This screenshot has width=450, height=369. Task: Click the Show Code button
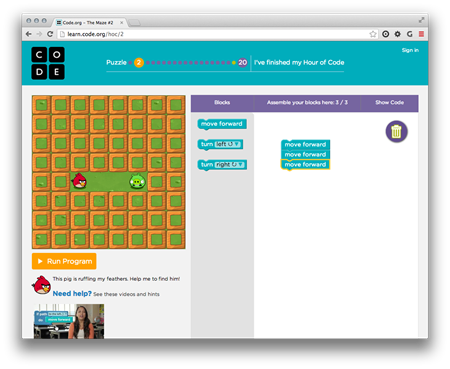point(389,102)
